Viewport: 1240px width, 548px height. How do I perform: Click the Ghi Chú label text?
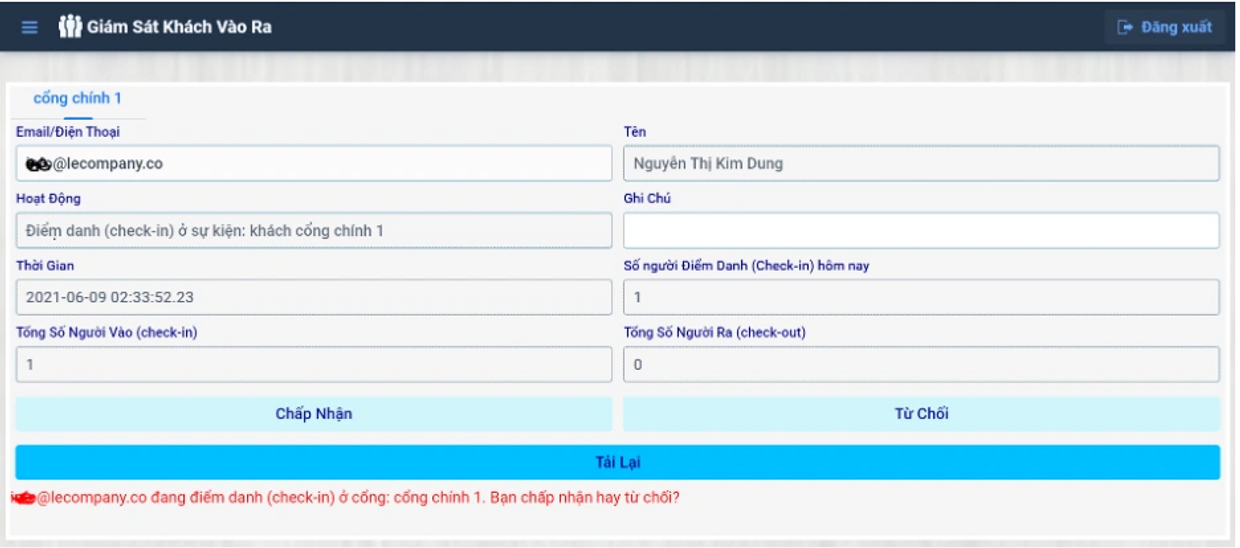[x=647, y=199]
